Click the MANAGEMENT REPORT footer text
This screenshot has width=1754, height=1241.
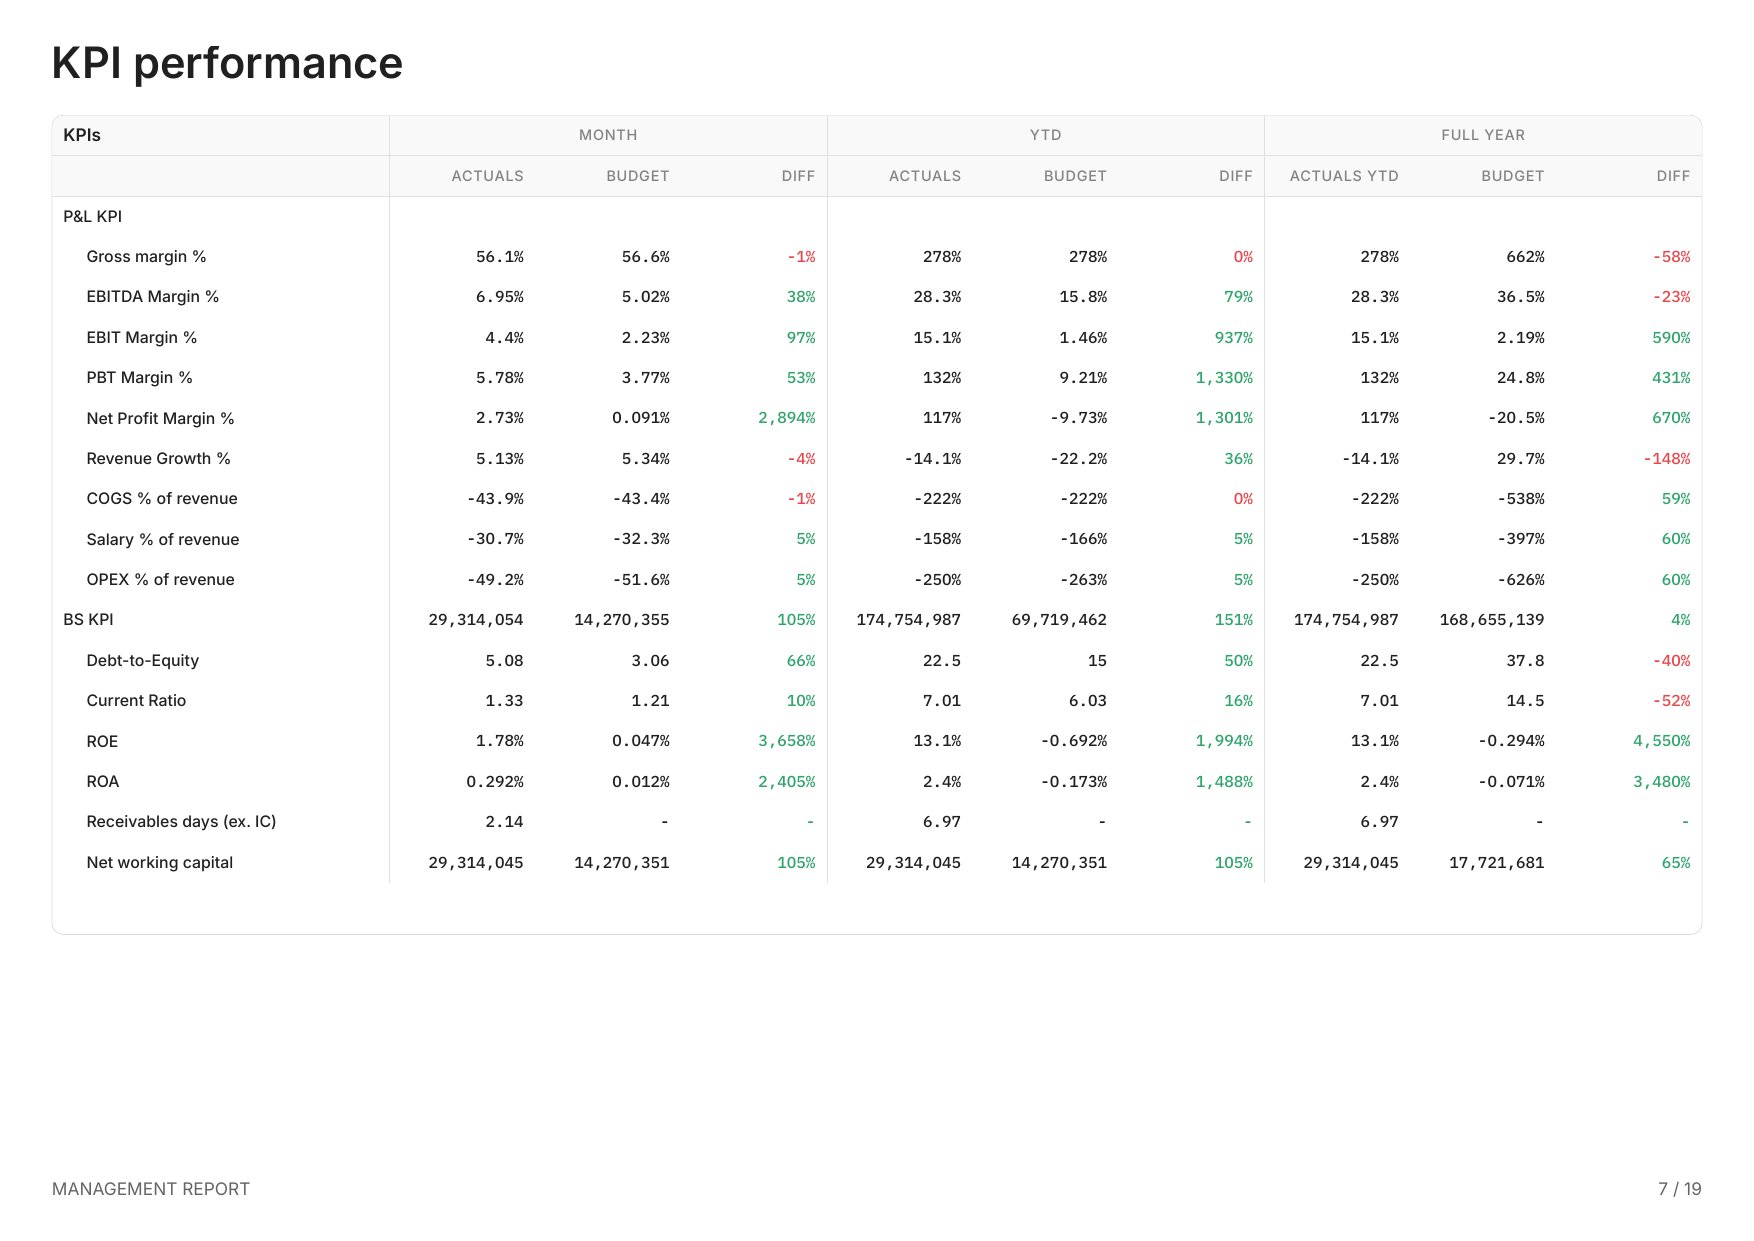151,1189
